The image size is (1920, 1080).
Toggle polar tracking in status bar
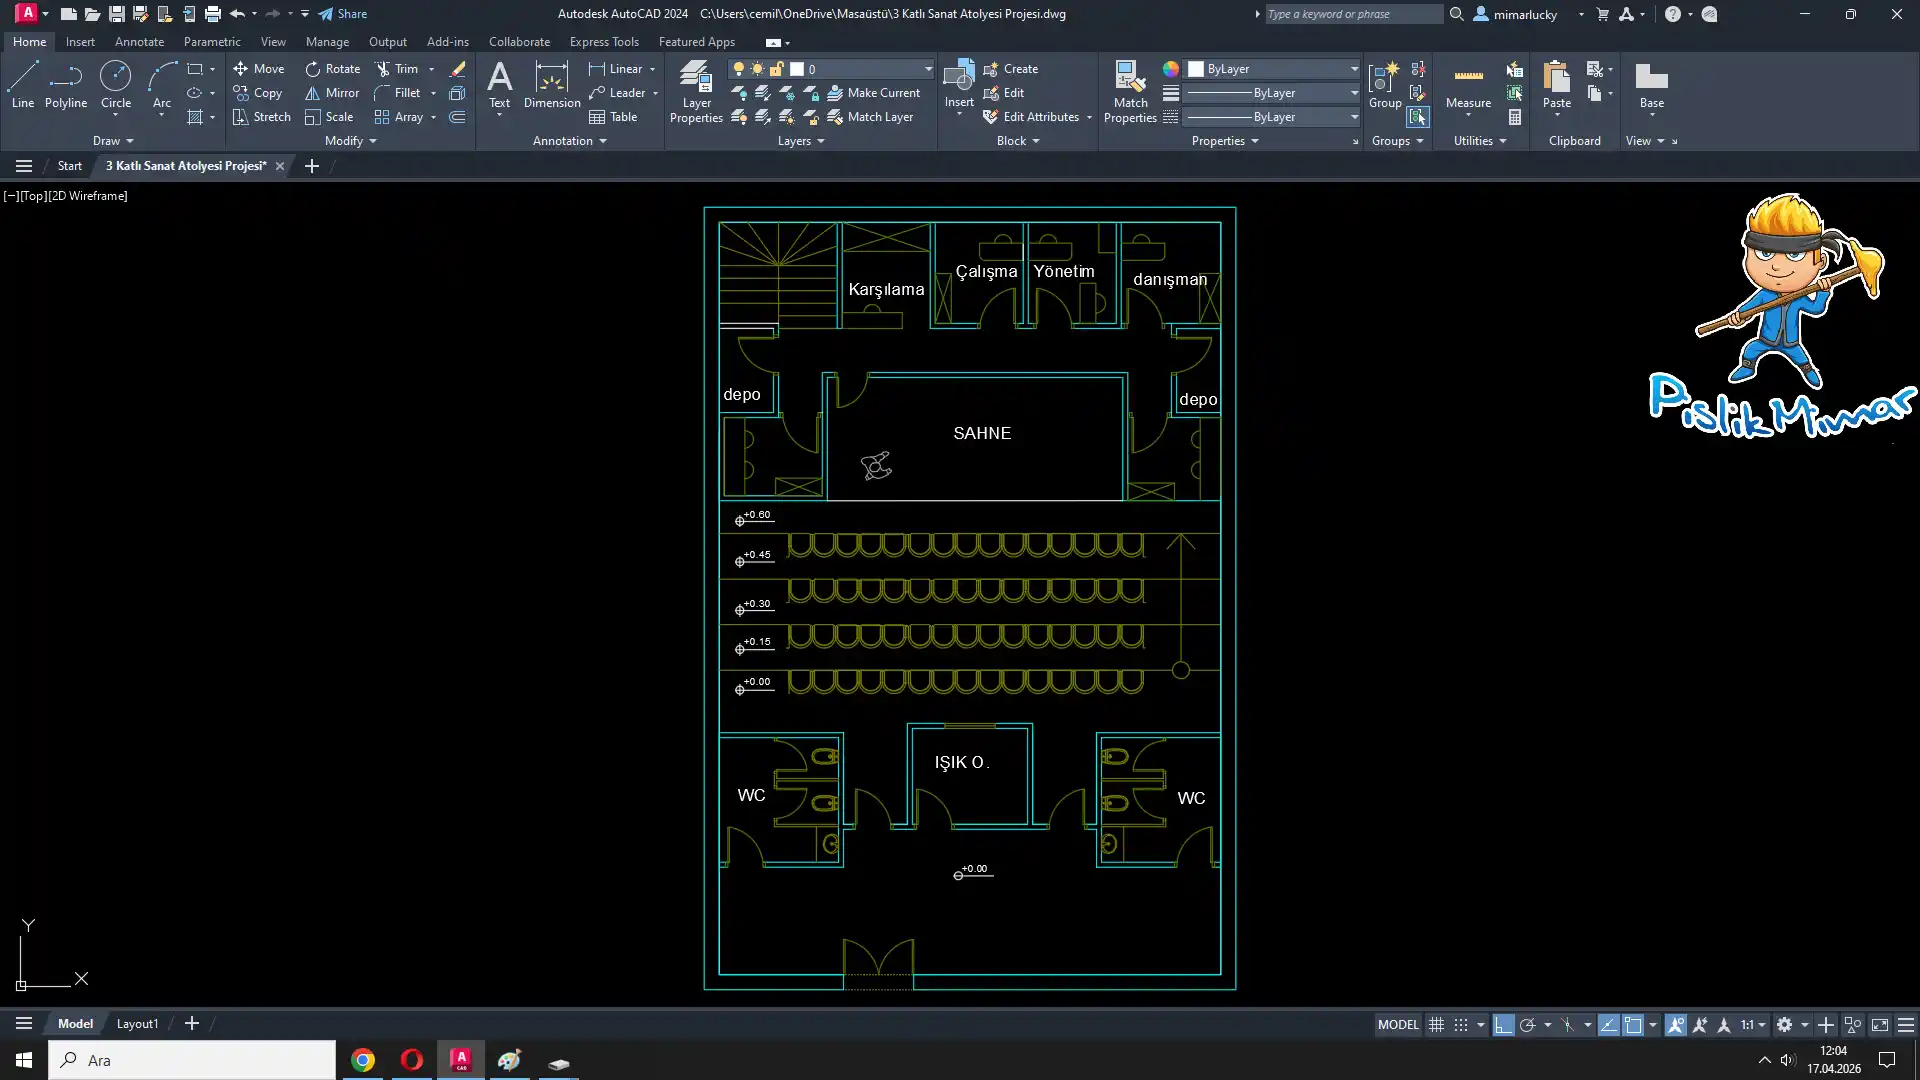click(x=1527, y=1025)
